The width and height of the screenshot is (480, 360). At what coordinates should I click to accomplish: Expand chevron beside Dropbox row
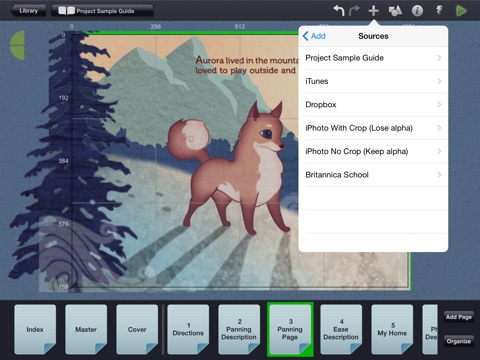pos(439,105)
